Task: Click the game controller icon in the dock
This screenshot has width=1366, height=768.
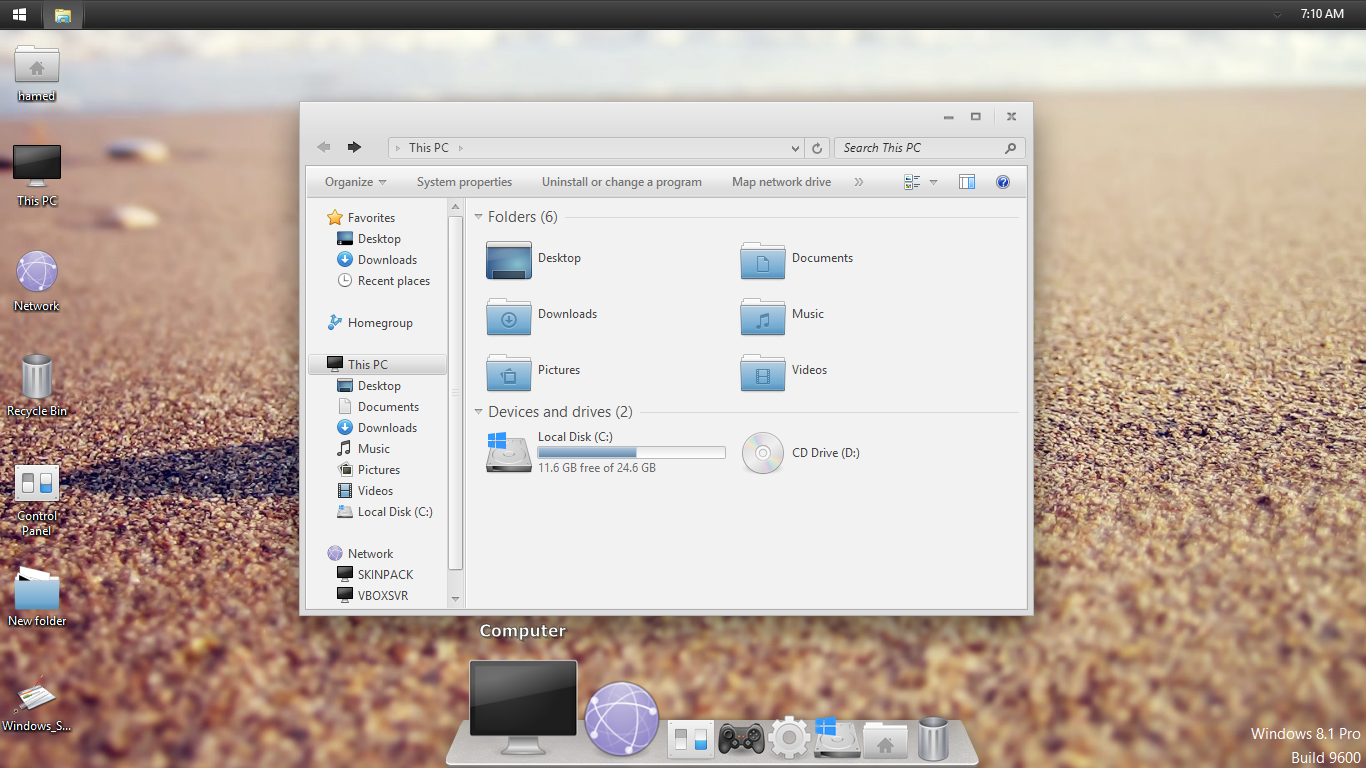Action: click(x=741, y=739)
